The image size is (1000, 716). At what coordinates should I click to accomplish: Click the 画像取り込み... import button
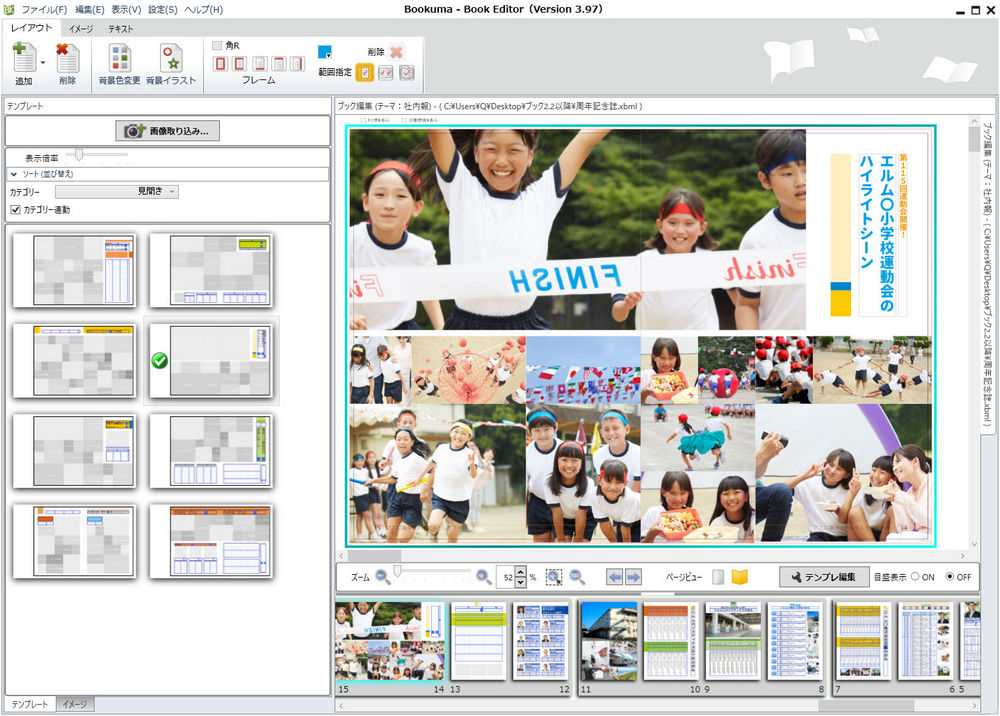[x=167, y=131]
